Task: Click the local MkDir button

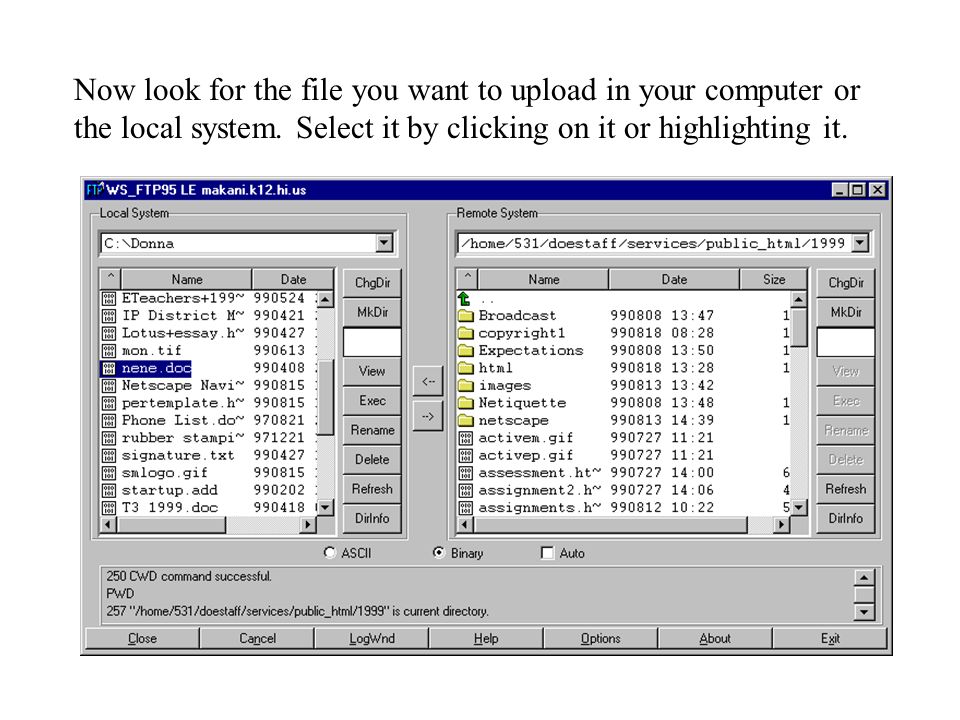Action: [x=372, y=312]
